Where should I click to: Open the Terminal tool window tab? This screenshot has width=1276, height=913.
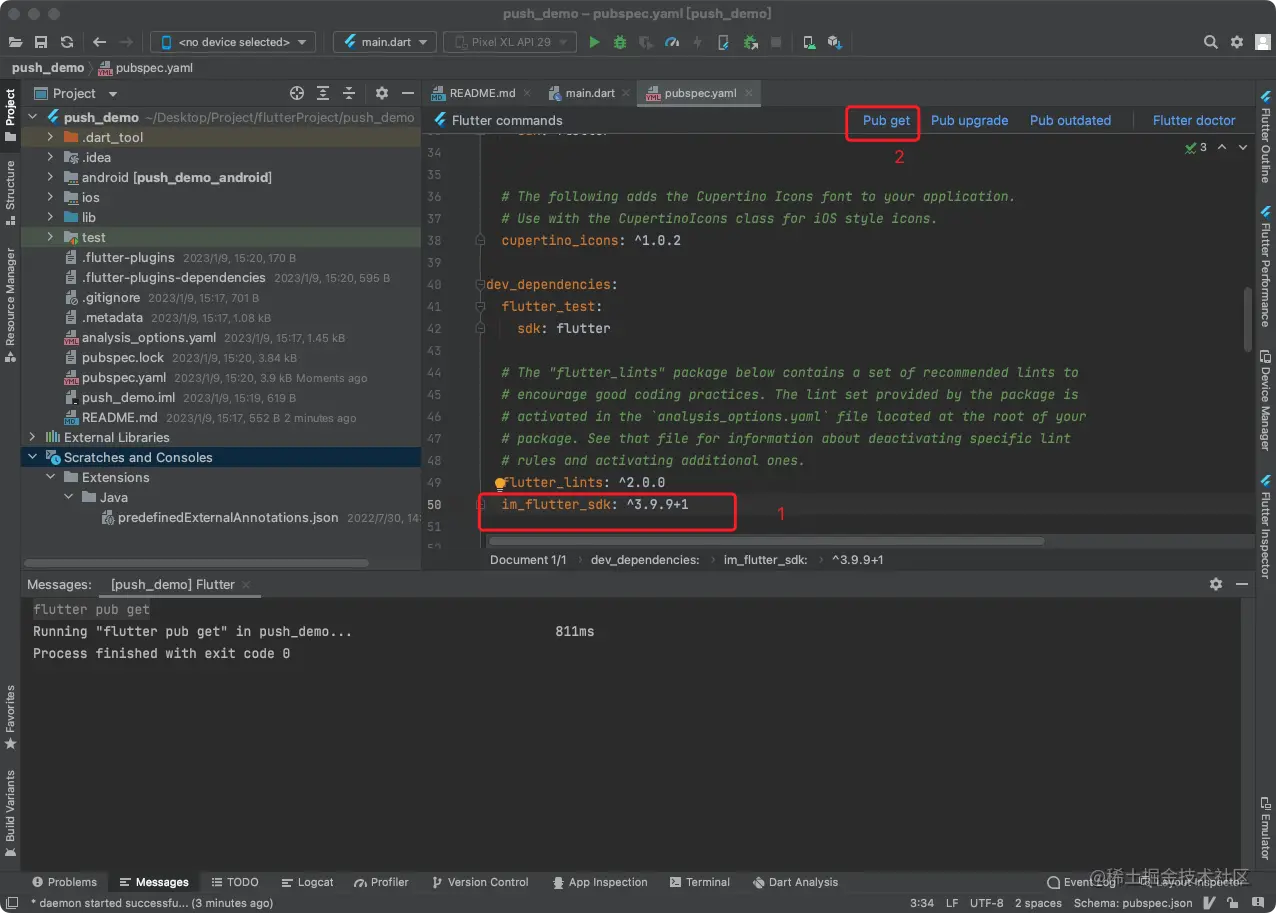(700, 882)
